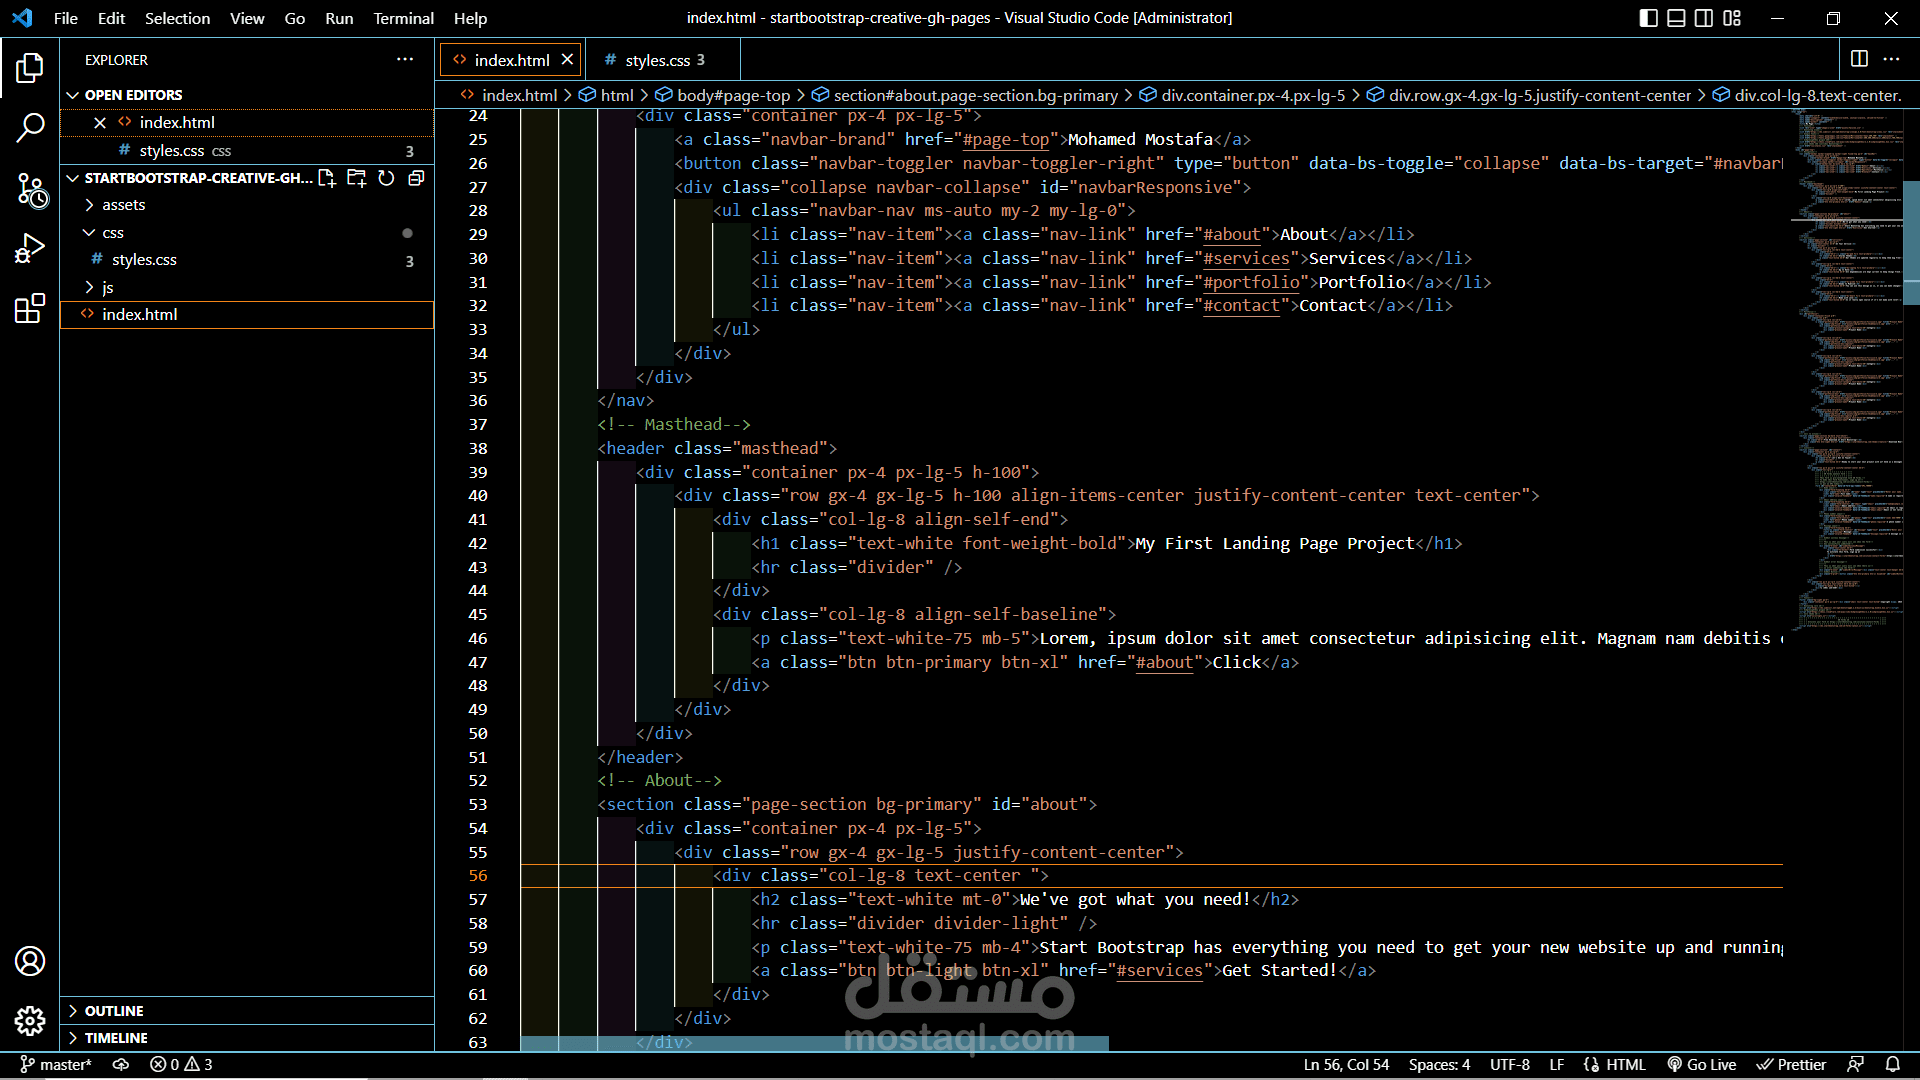Close index.html in Open Editors list

100,122
